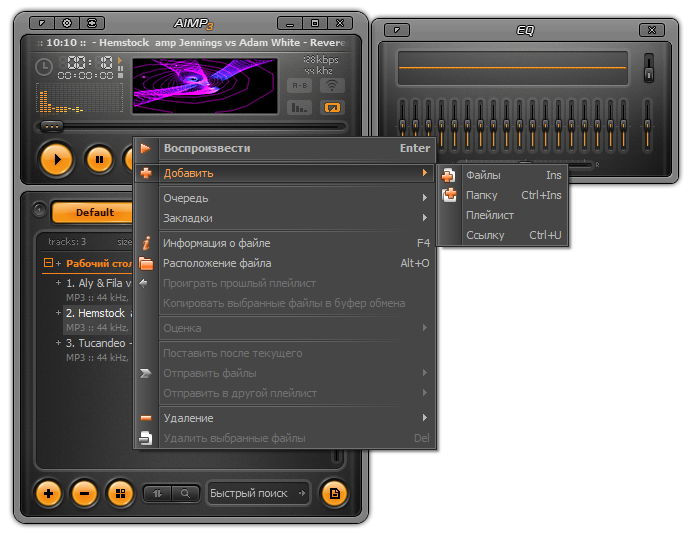
Task: Click the 10:10 scrolling track title
Action: tap(191, 42)
